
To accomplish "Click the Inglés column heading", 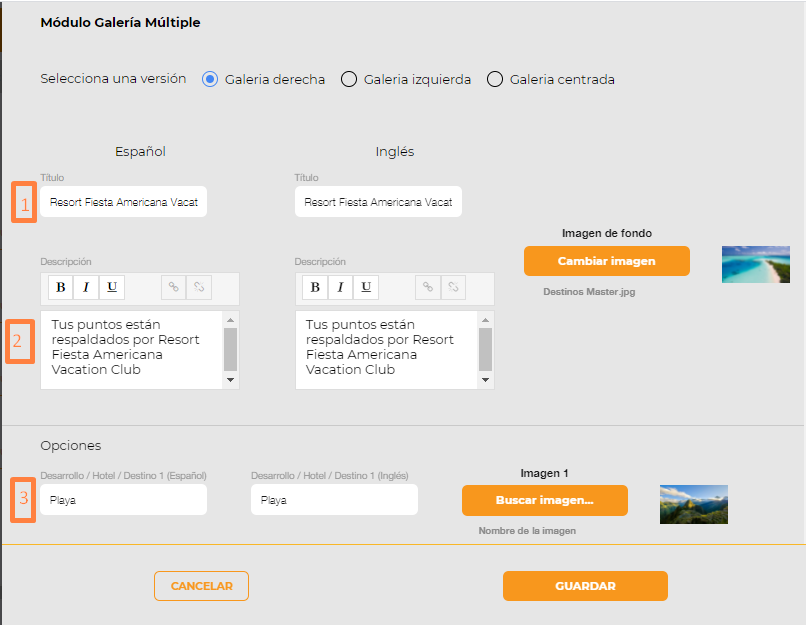I will pos(395,152).
